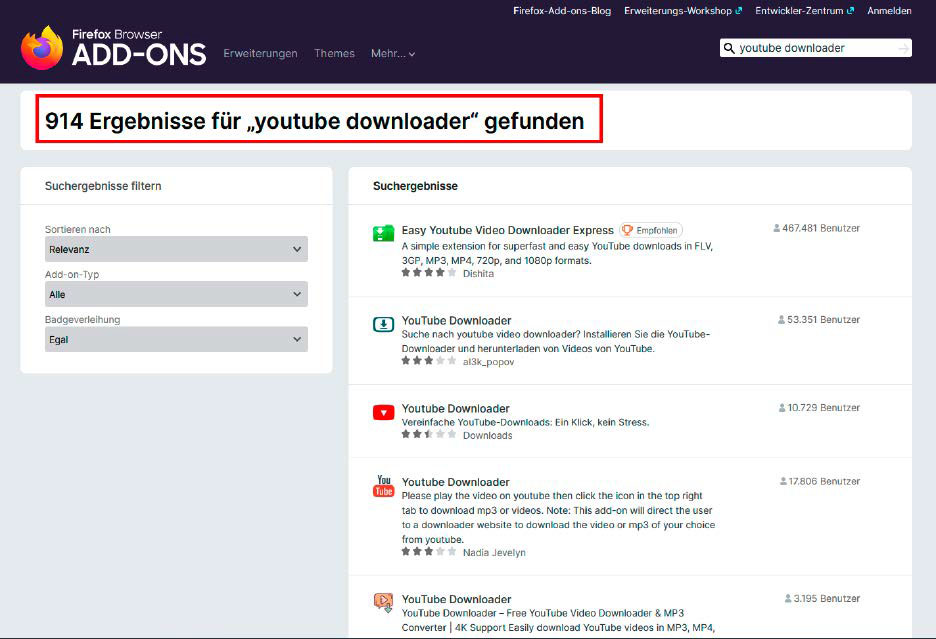This screenshot has height=639, width=936.
Task: Open Youtube Downloader result with Downloads author
Action: point(455,408)
